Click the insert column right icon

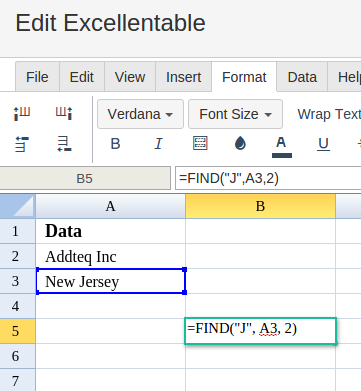pyautogui.click(x=64, y=113)
